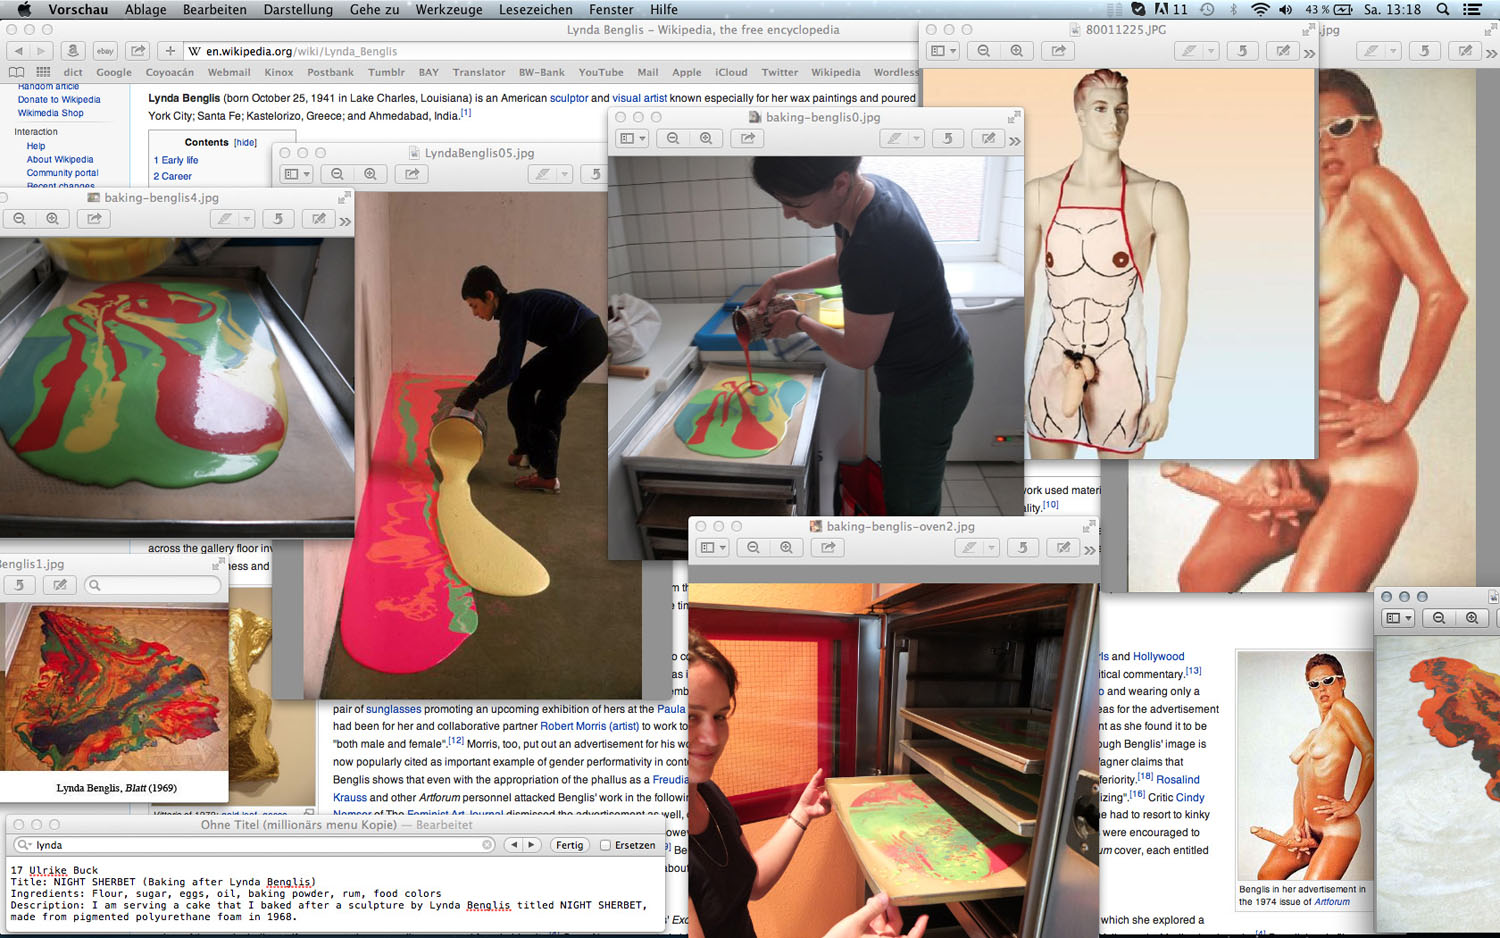1500x938 pixels.
Task: Open the 'About Wikipedia' sidebar link
Action: [x=60, y=159]
